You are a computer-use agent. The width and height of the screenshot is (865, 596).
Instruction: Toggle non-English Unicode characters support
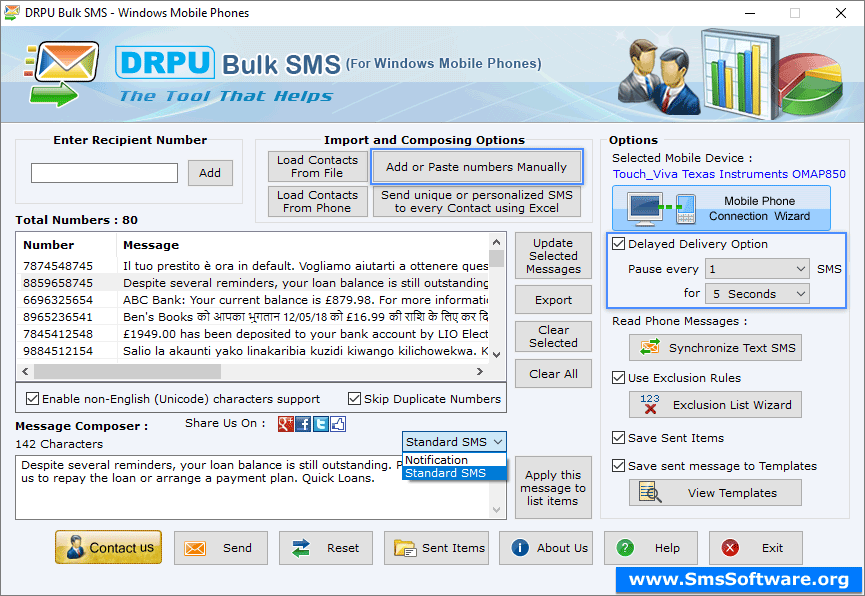point(33,398)
